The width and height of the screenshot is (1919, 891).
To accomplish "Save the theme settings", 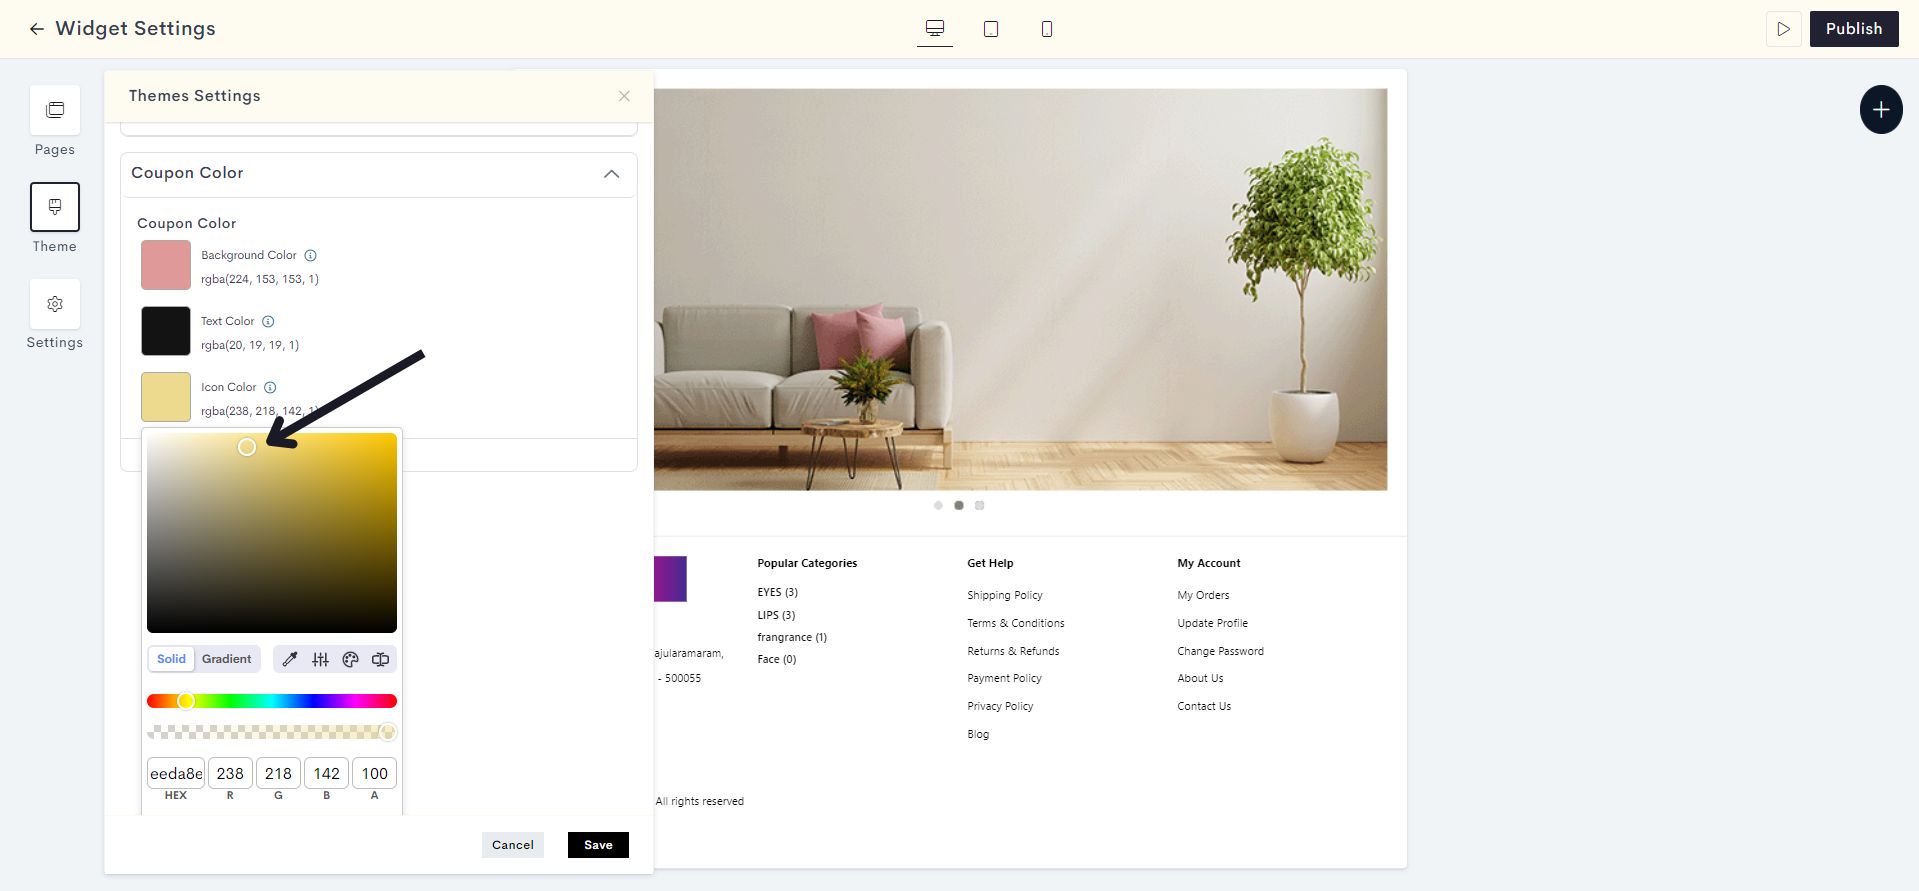I will pyautogui.click(x=598, y=845).
